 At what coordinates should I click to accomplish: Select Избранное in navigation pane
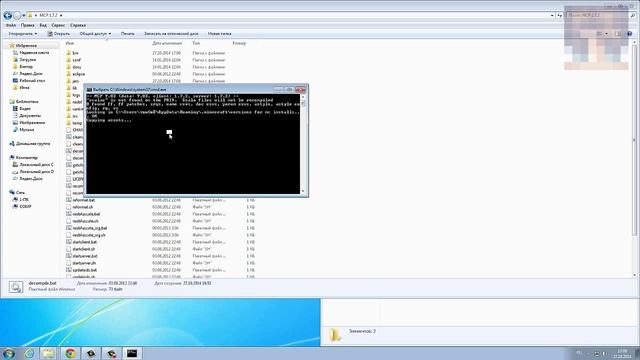point(26,46)
